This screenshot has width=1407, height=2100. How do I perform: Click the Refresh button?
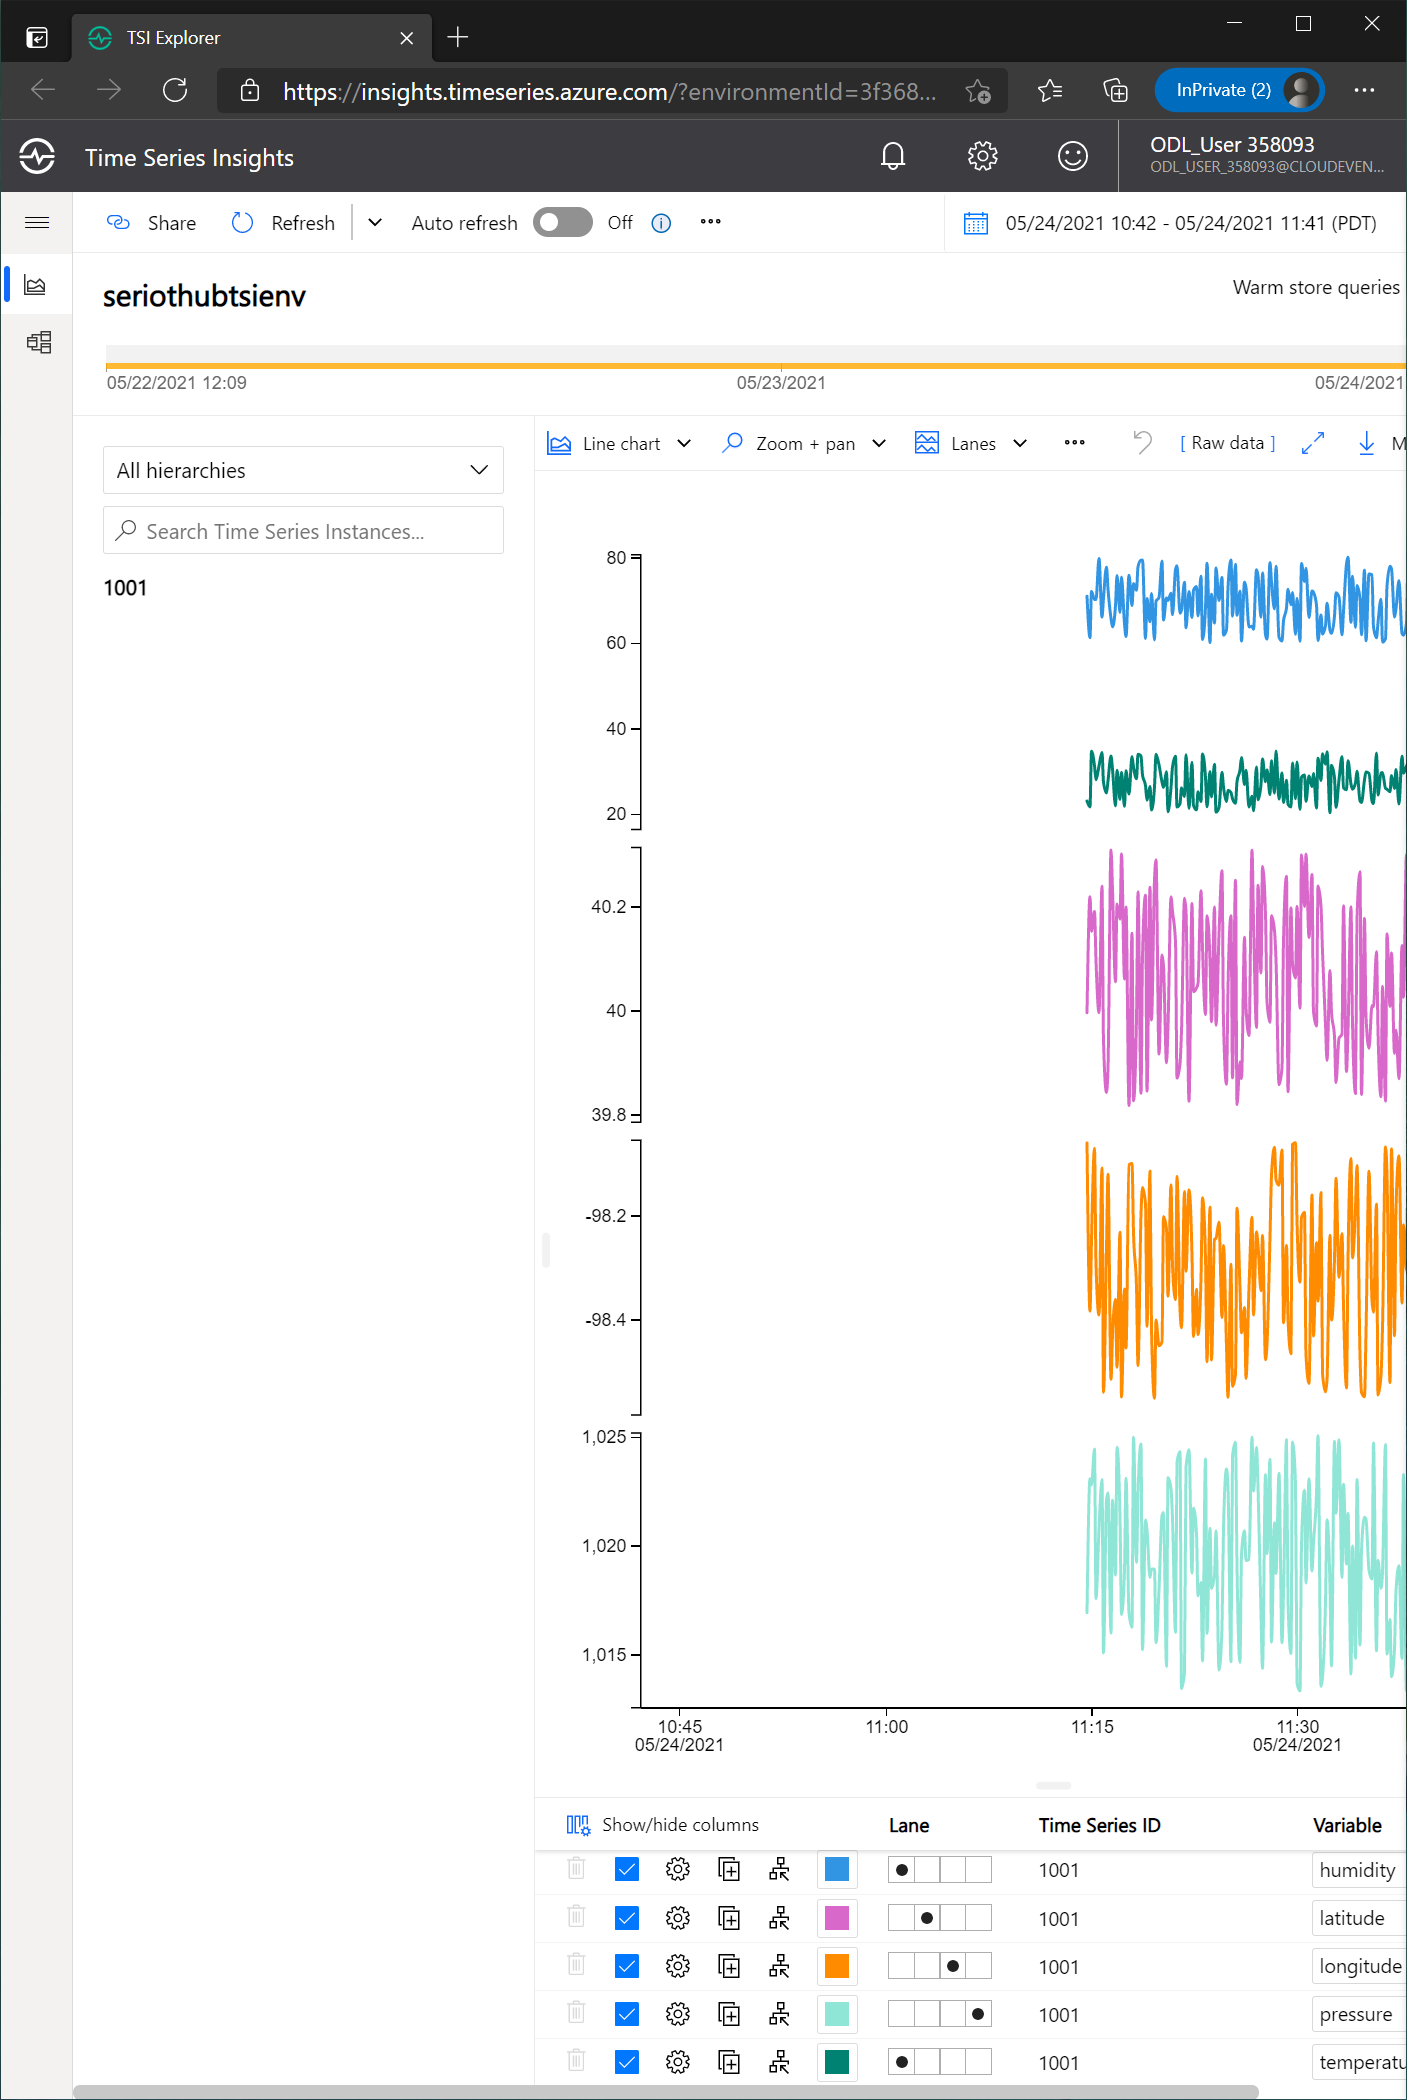coord(283,223)
